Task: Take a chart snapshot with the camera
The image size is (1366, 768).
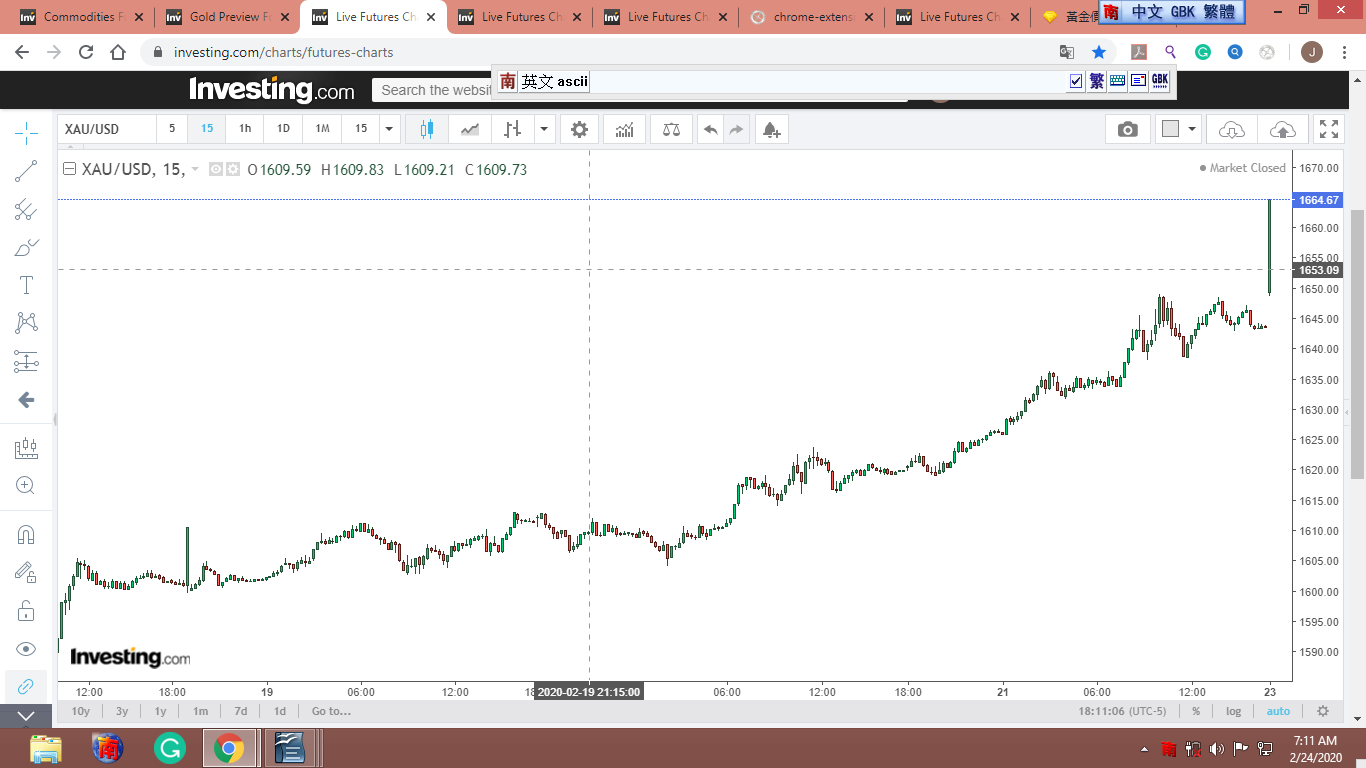Action: (1127, 129)
